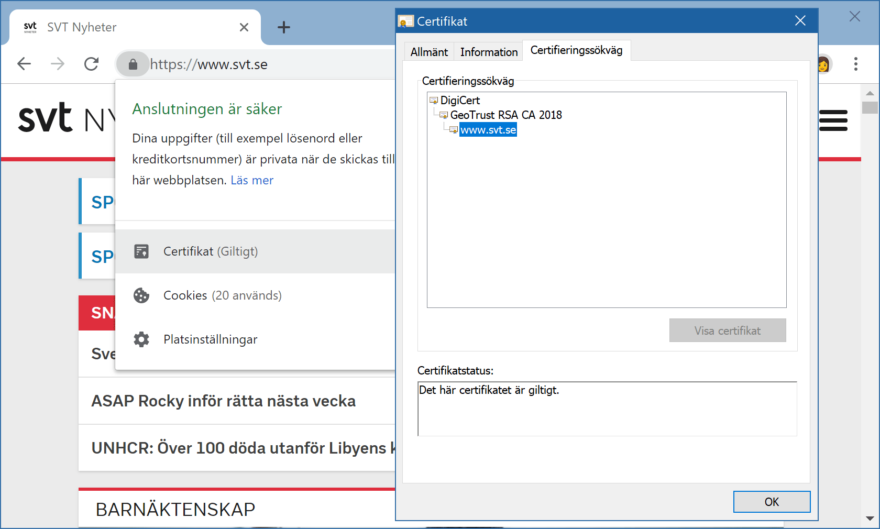Image resolution: width=880 pixels, height=529 pixels.
Task: Open Platsinställningar entry
Action: click(255, 339)
